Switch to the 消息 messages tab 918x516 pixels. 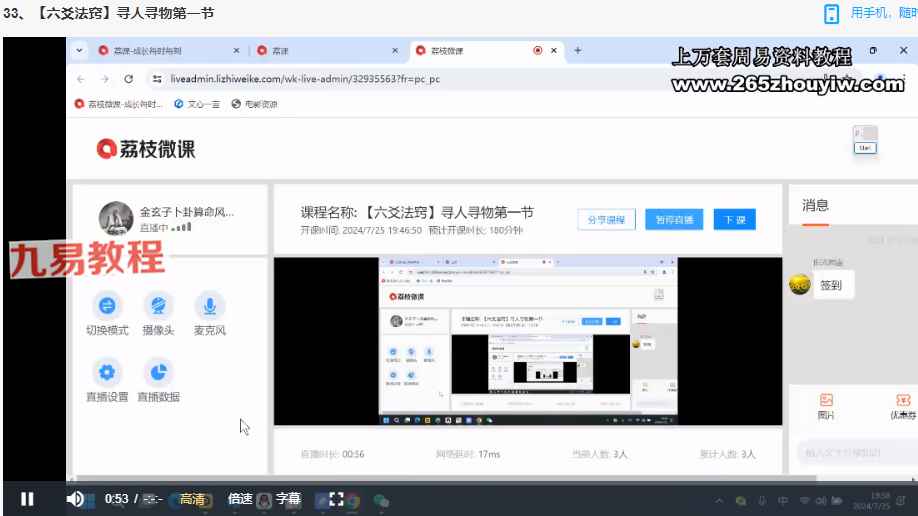[x=815, y=205]
